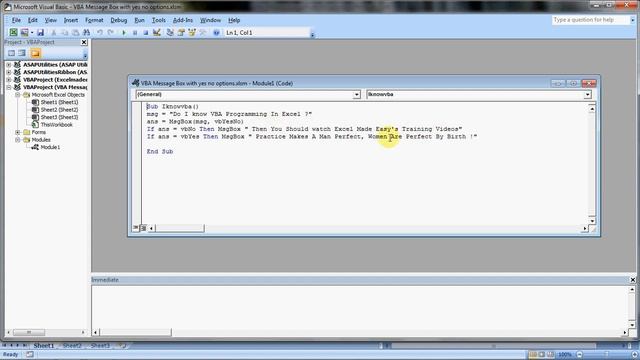Click the blue Help question icon
Image resolution: width=640 pixels, height=360 pixels.
(x=216, y=32)
